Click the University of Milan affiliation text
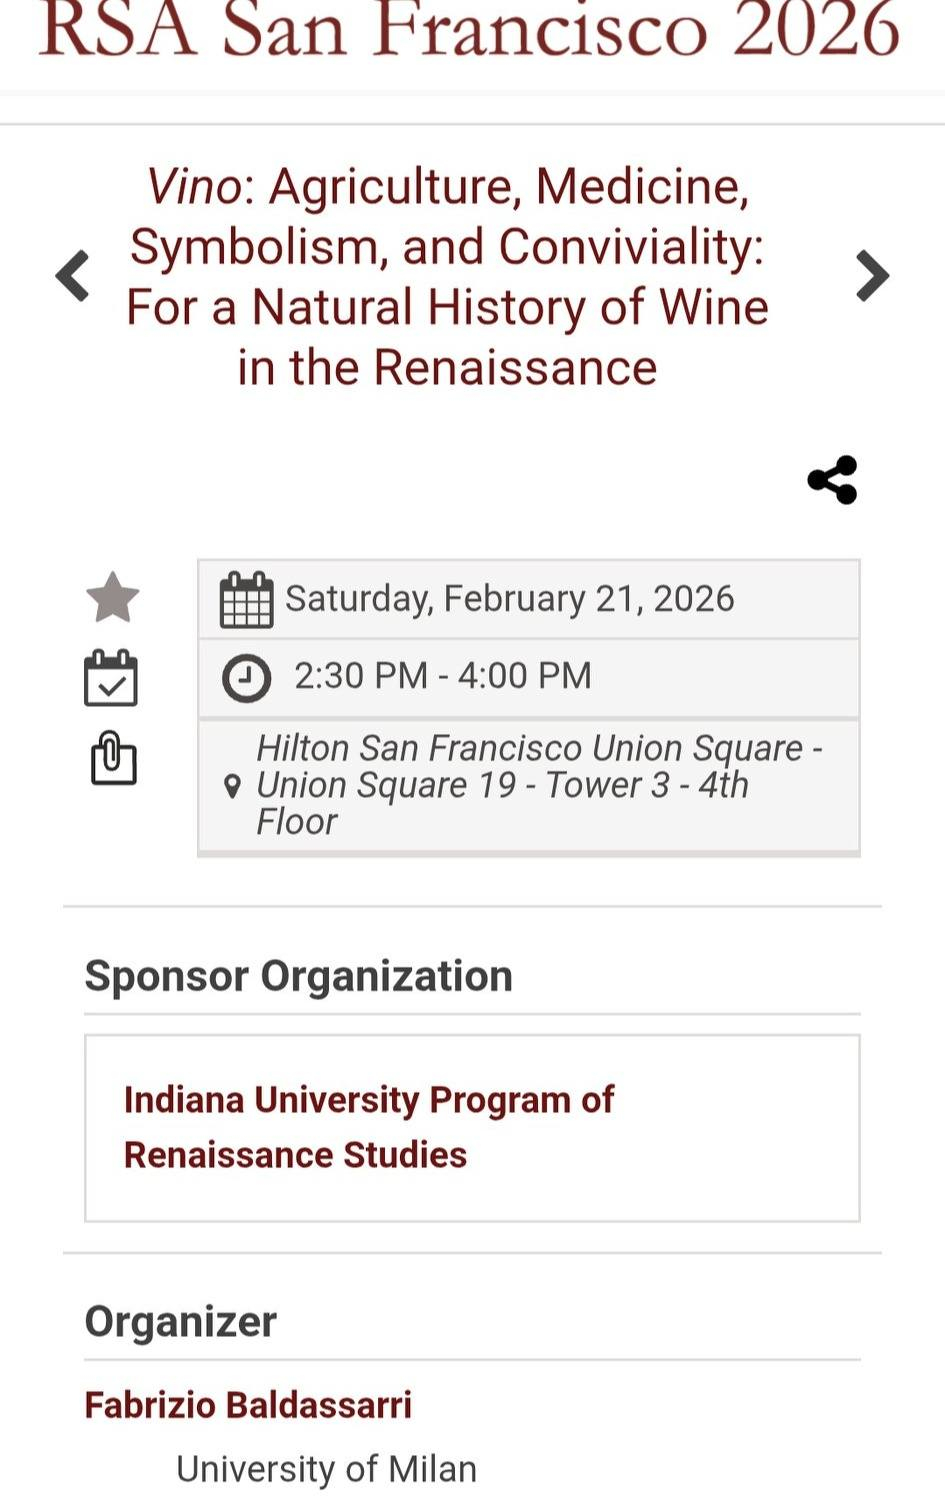Image resolution: width=945 pixels, height=1496 pixels. (326, 1469)
